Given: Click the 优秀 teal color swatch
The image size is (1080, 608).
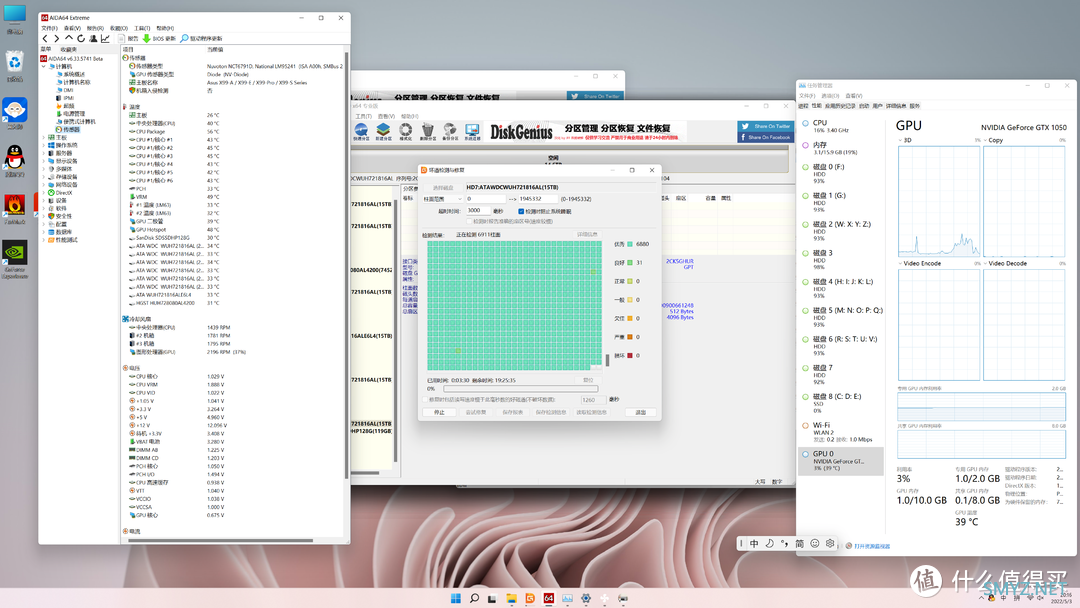Looking at the screenshot, I should (630, 244).
